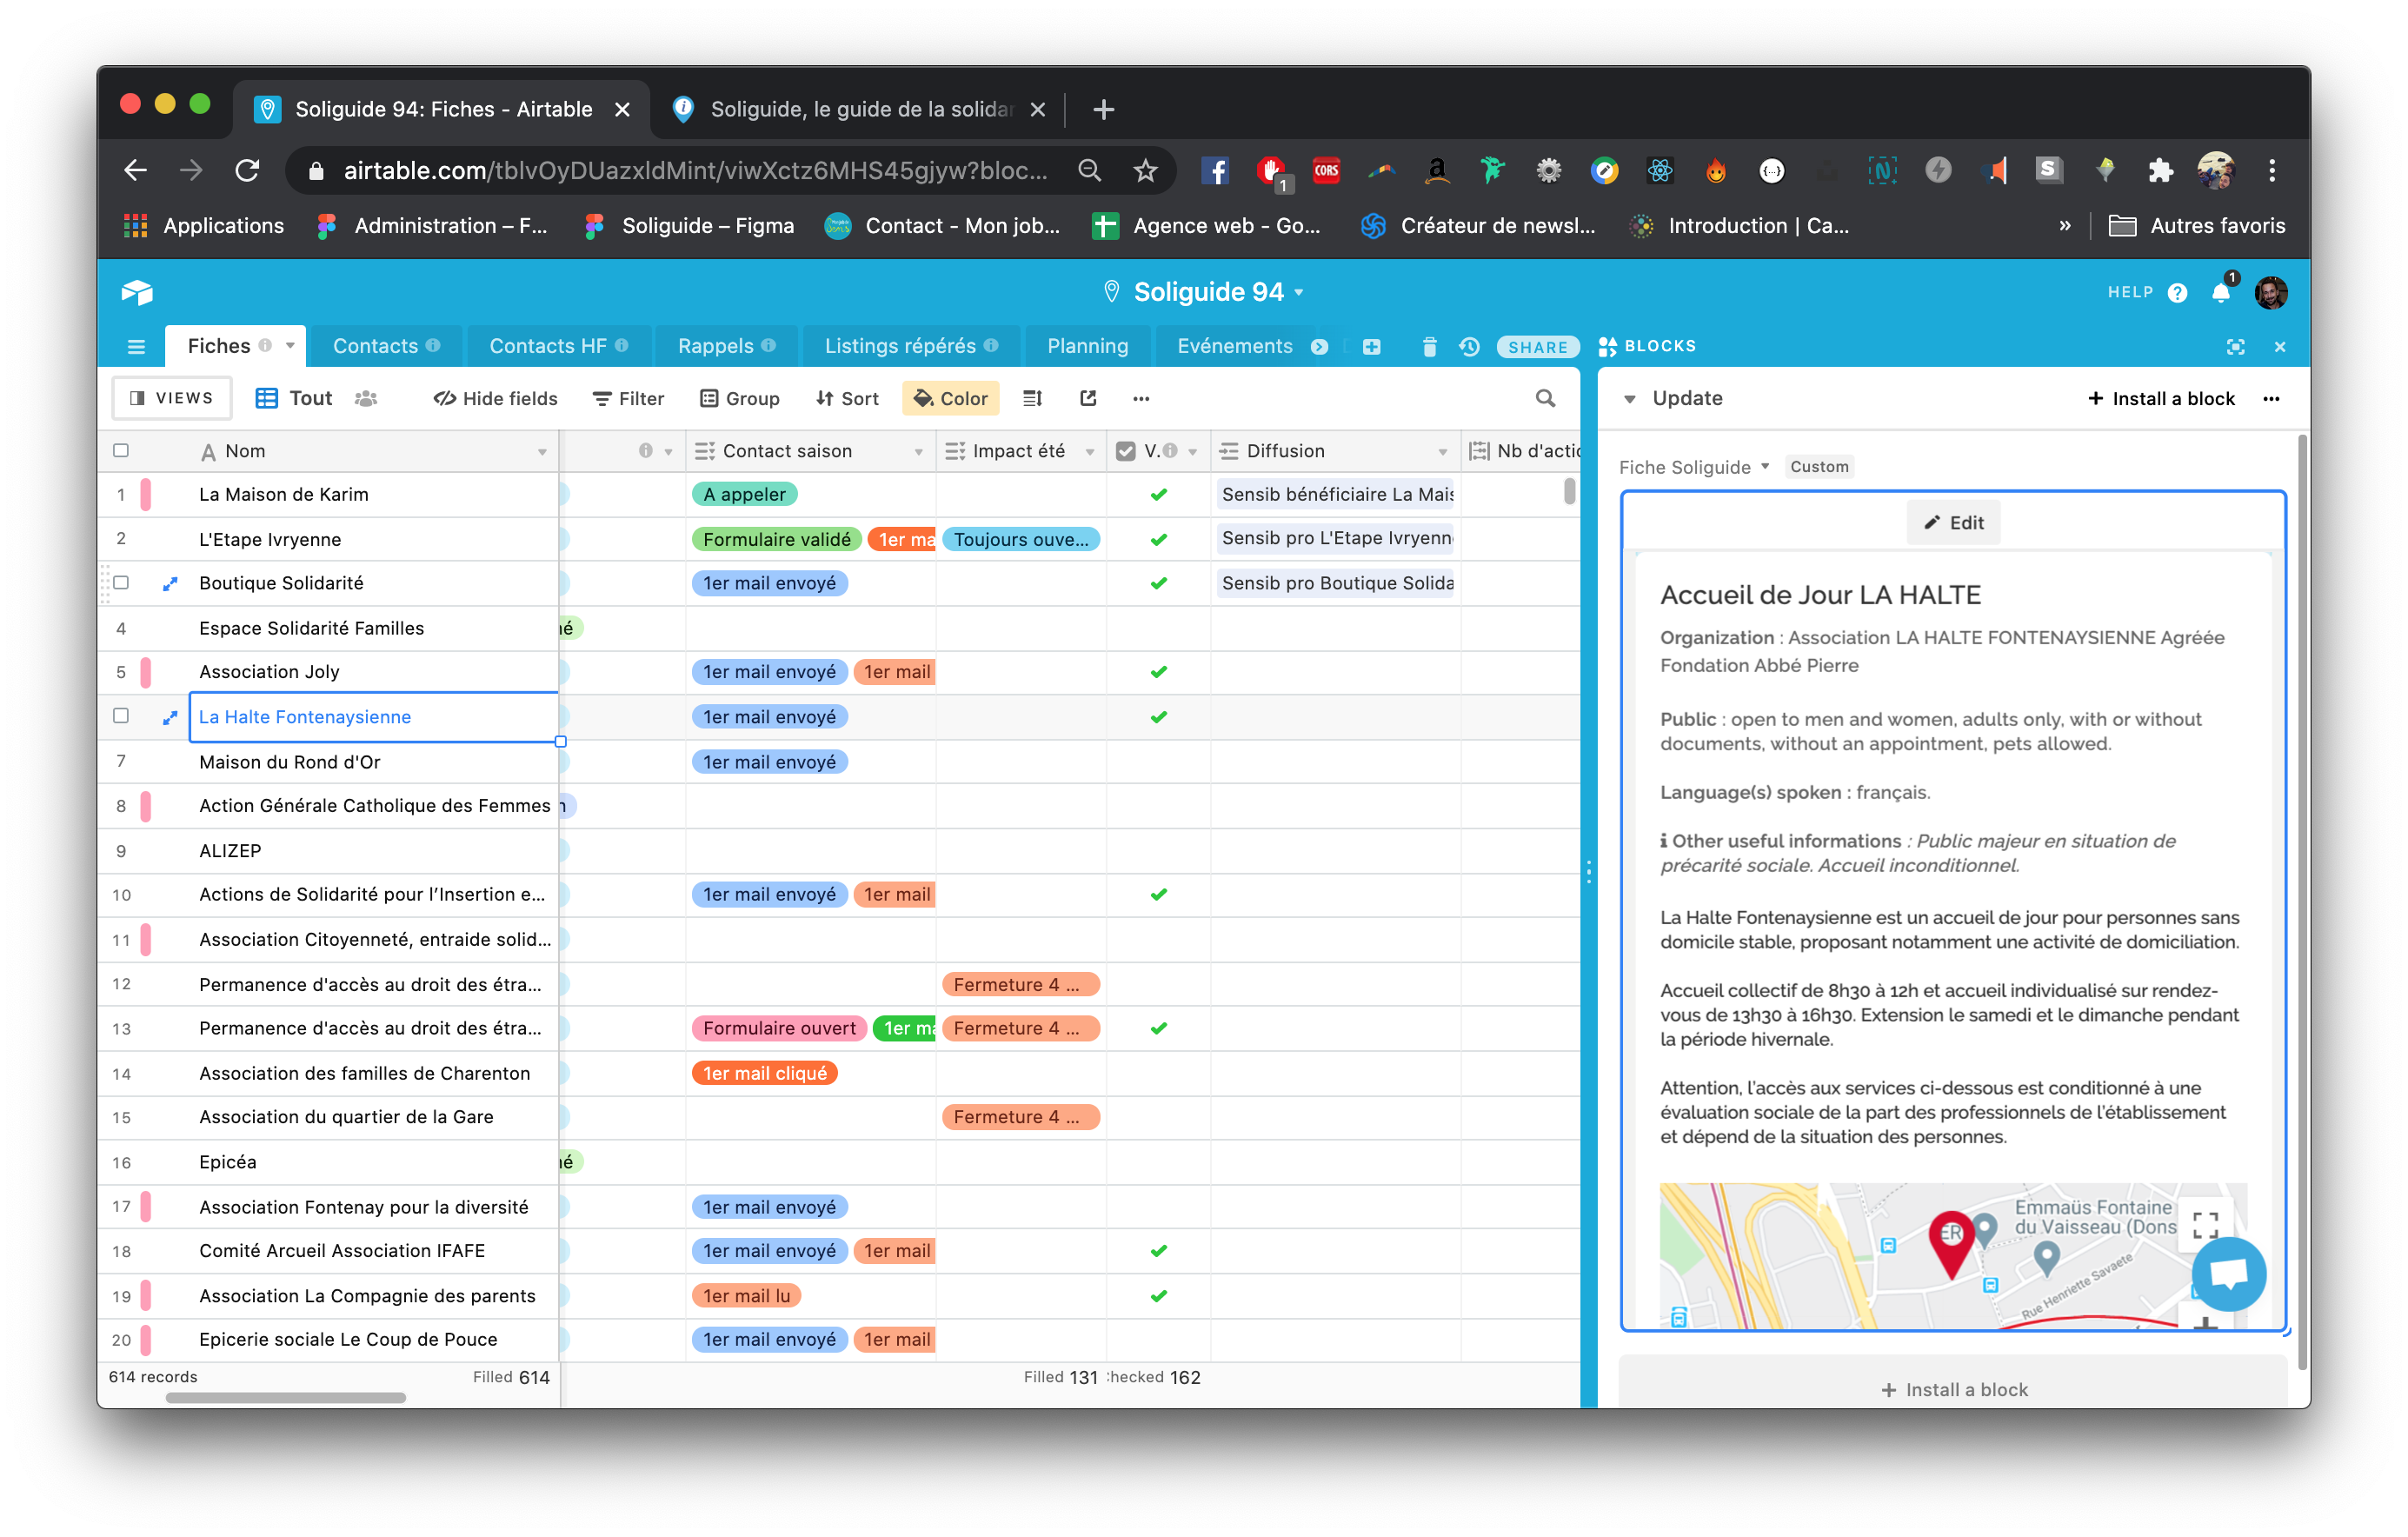The height and width of the screenshot is (1537, 2408).
Task: Click the trash icon in tab bar
Action: click(1429, 346)
